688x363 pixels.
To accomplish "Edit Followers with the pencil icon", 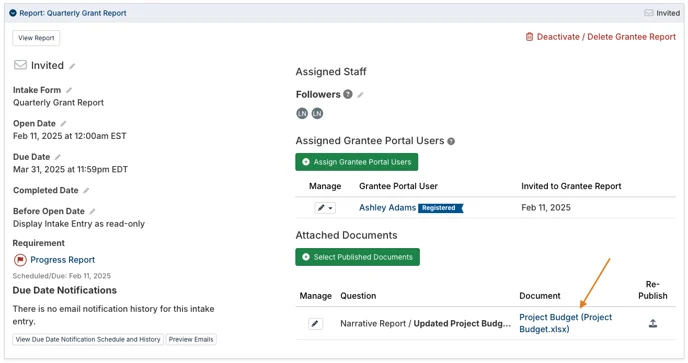I will tap(360, 95).
